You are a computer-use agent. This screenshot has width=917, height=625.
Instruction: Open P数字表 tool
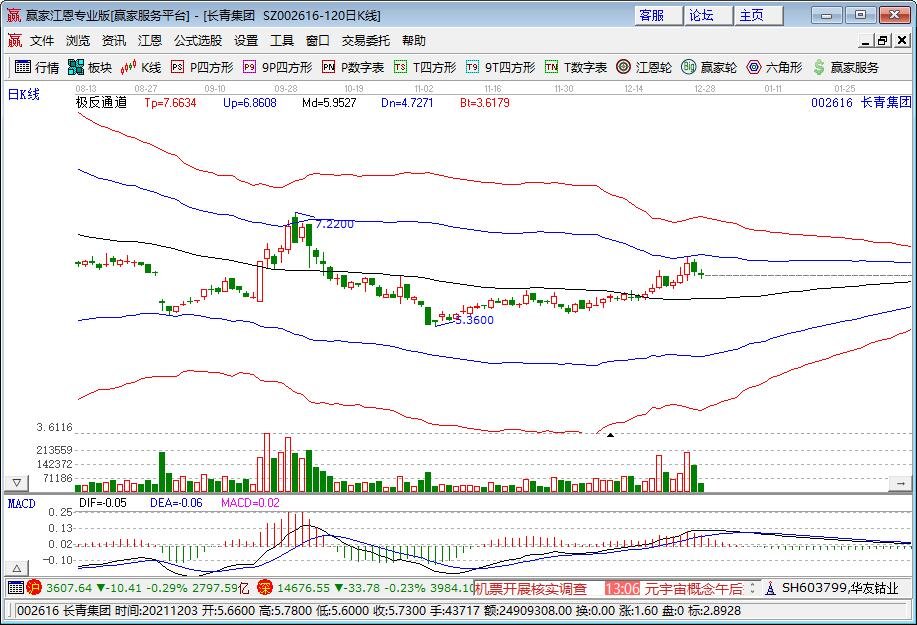click(353, 67)
